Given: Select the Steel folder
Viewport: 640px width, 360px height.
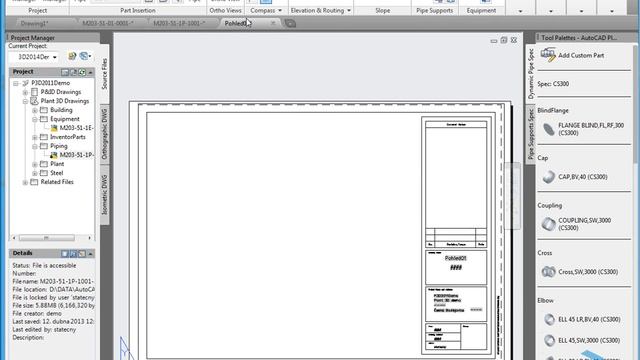Looking at the screenshot, I should 52,173.
